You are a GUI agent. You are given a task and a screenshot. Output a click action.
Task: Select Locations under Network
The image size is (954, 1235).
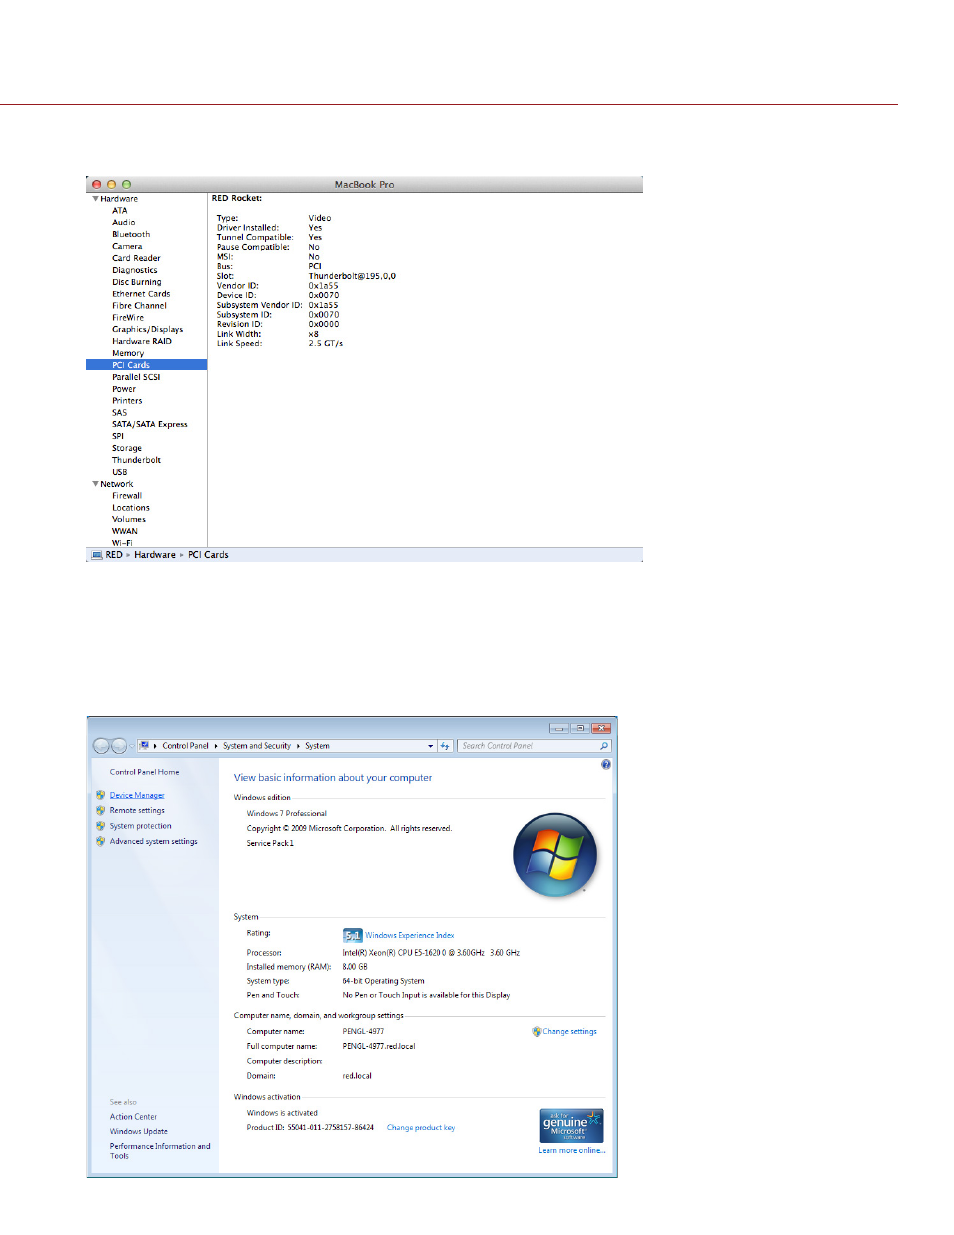click(131, 508)
